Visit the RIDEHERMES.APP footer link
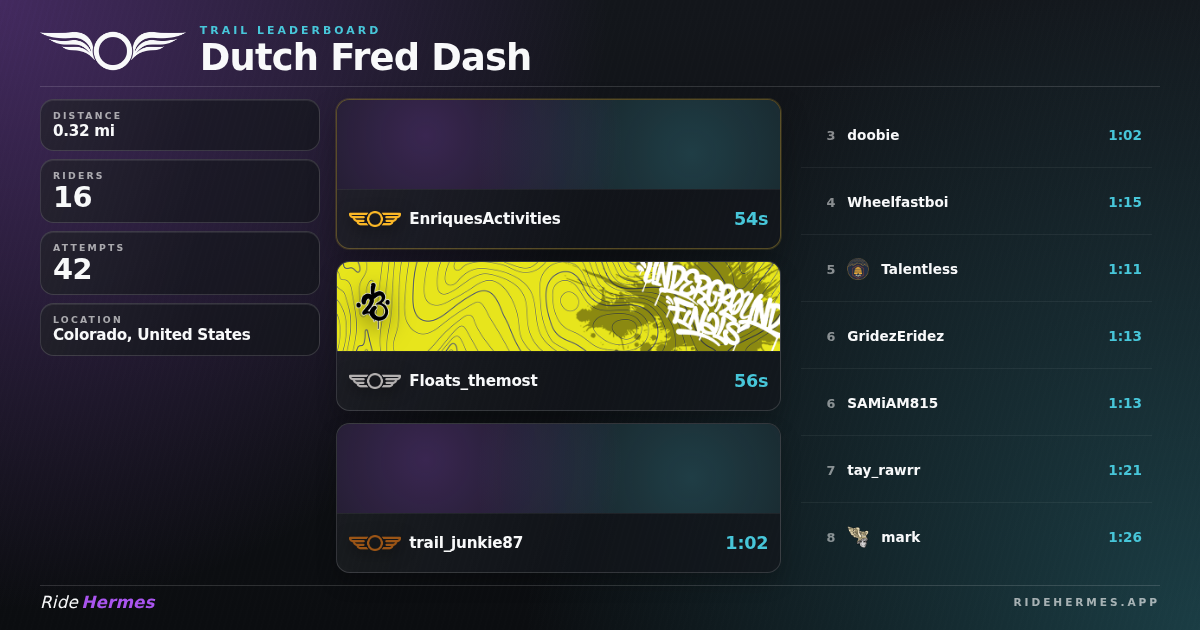1200x630 pixels. pyautogui.click(x=1086, y=602)
